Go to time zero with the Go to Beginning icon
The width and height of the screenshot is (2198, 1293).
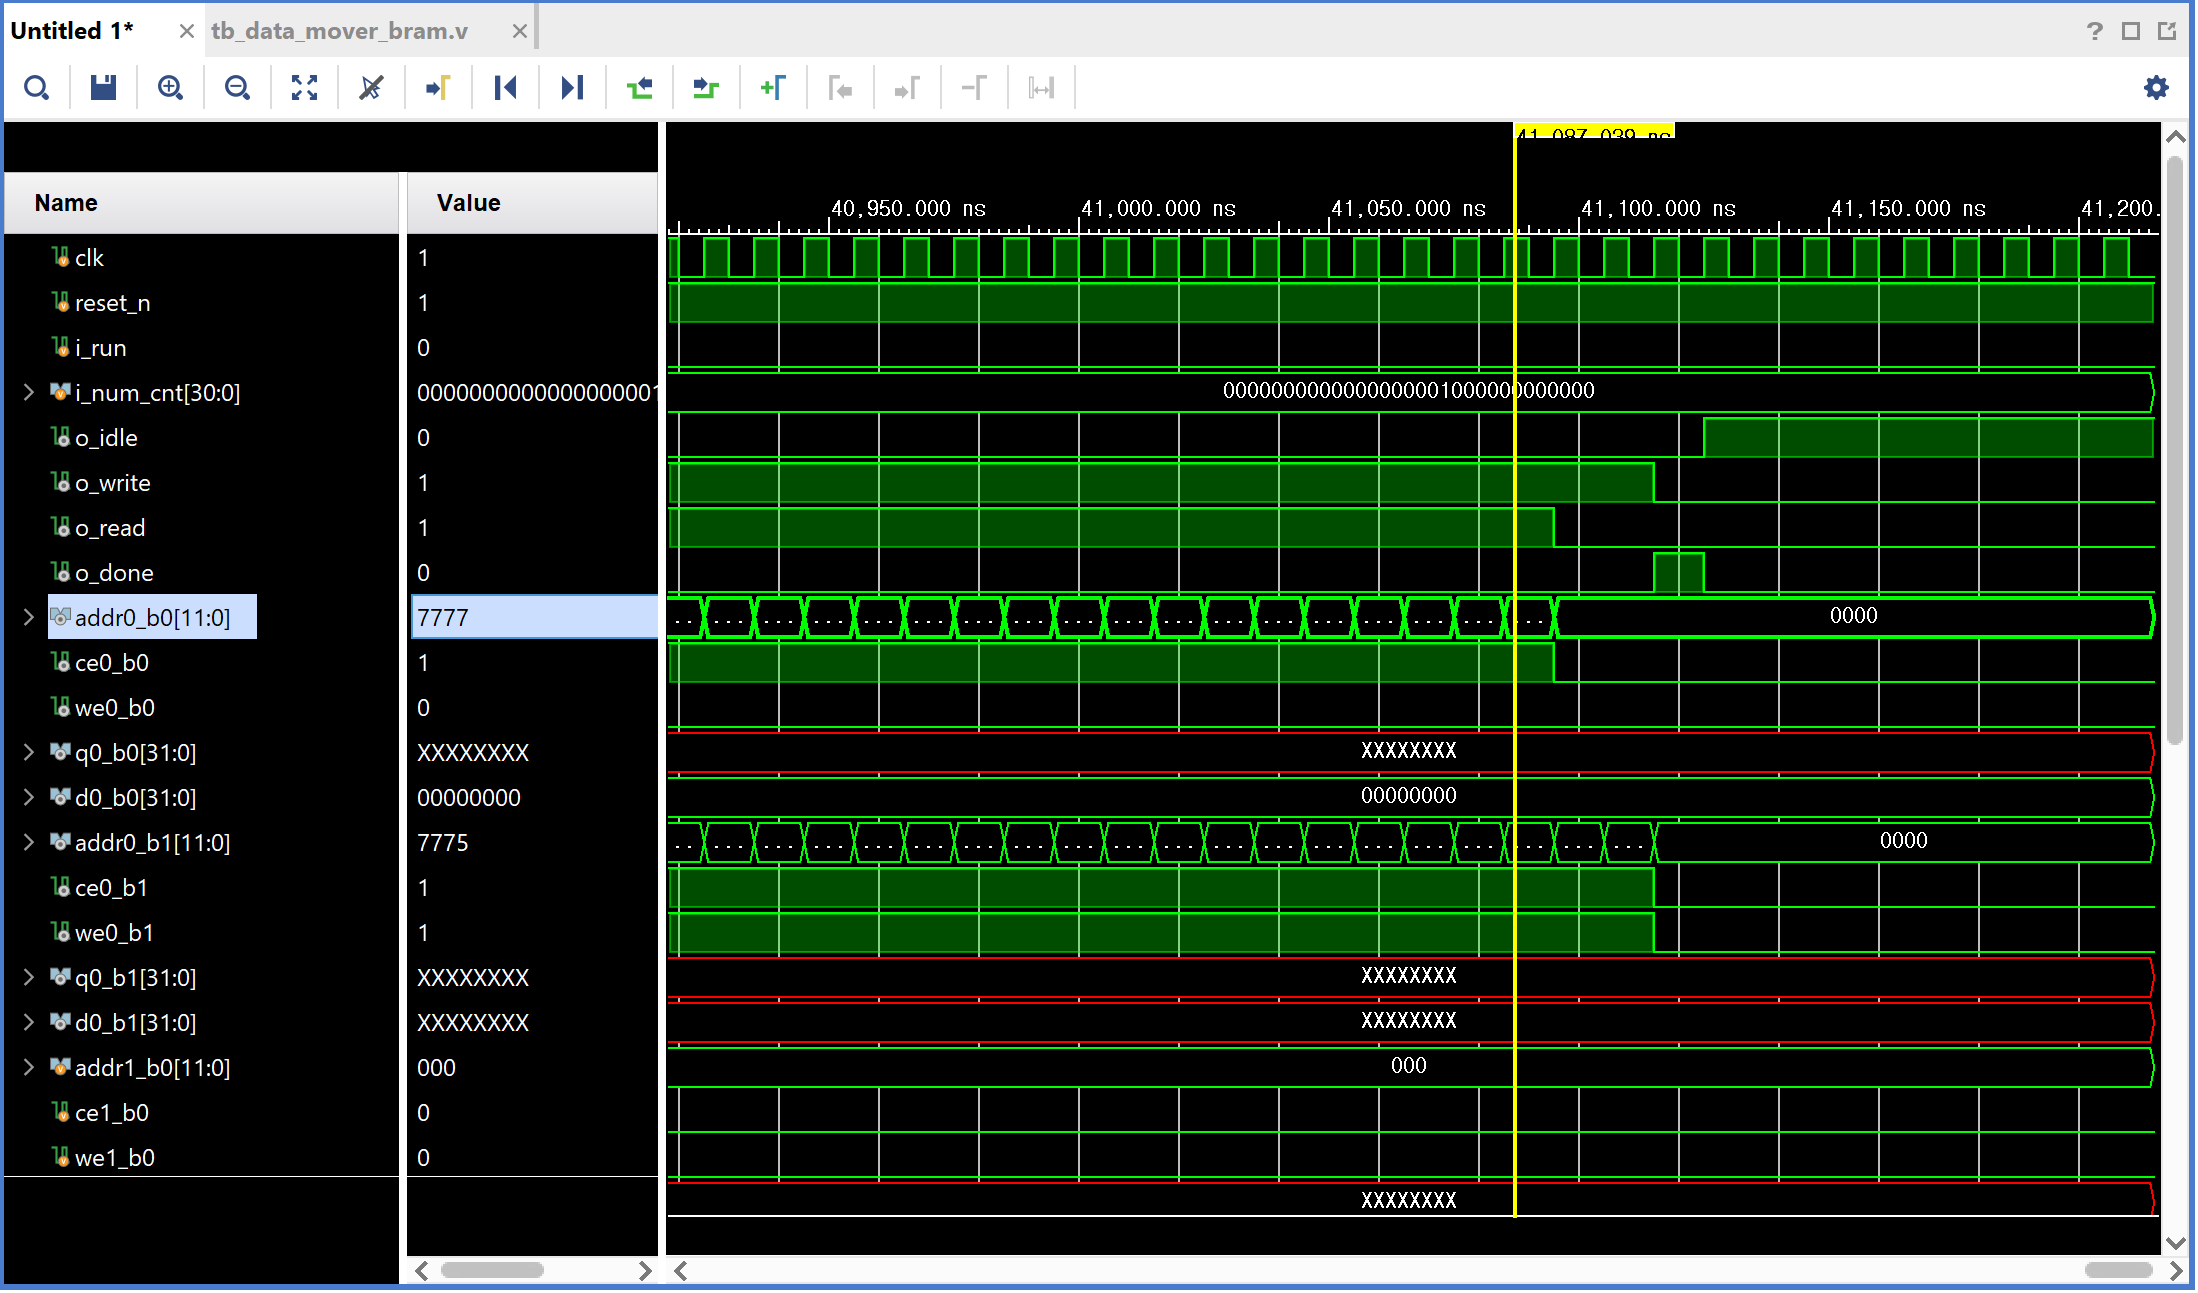click(506, 88)
